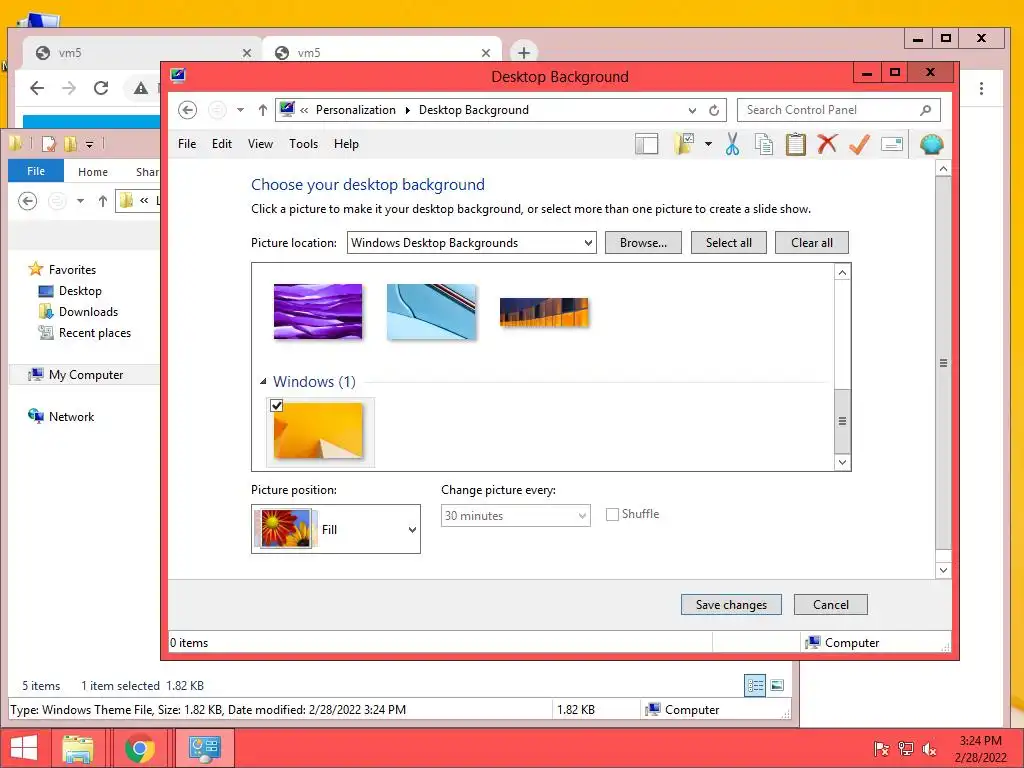Screen dimensions: 1024x768
Task: Open Home tab in File Explorer ribbon
Action: point(93,172)
